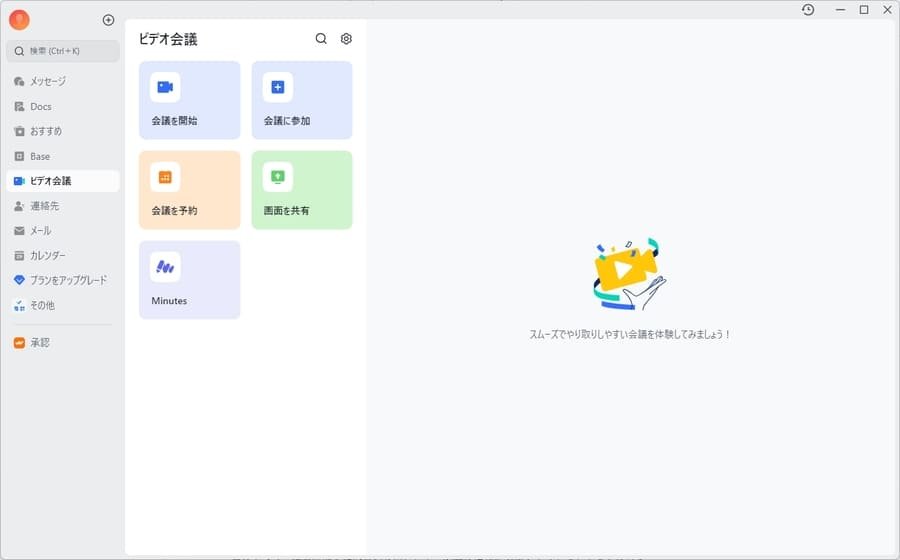Open video meeting settings gear icon
900x560 pixels.
pos(346,38)
